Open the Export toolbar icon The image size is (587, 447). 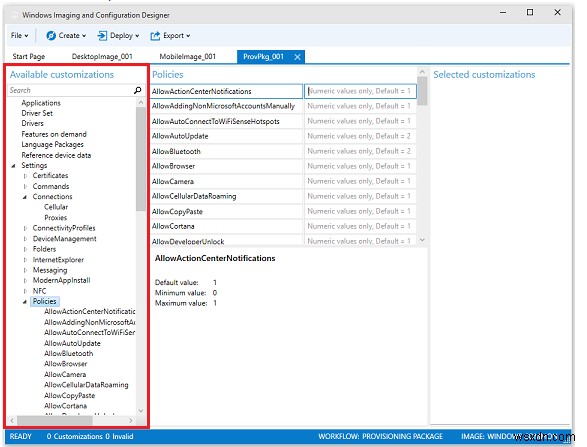pyautogui.click(x=155, y=36)
